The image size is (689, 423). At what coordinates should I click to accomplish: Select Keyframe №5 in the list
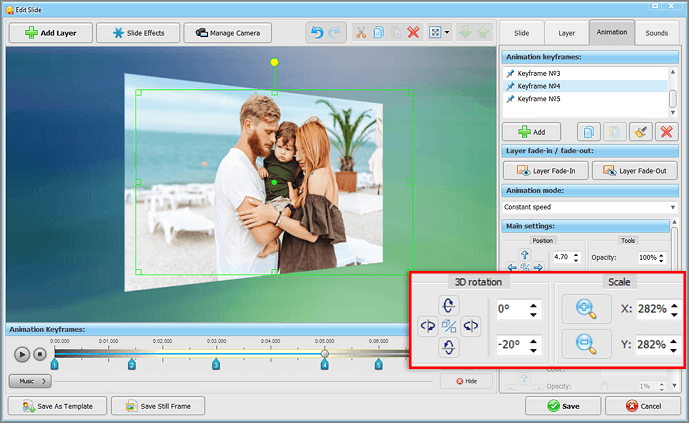(x=585, y=99)
